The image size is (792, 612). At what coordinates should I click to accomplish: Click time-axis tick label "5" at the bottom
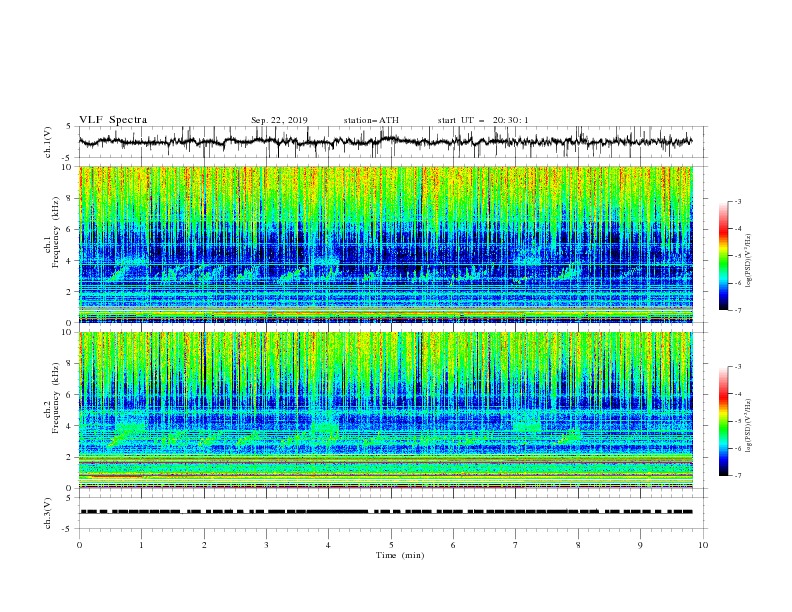click(x=391, y=545)
